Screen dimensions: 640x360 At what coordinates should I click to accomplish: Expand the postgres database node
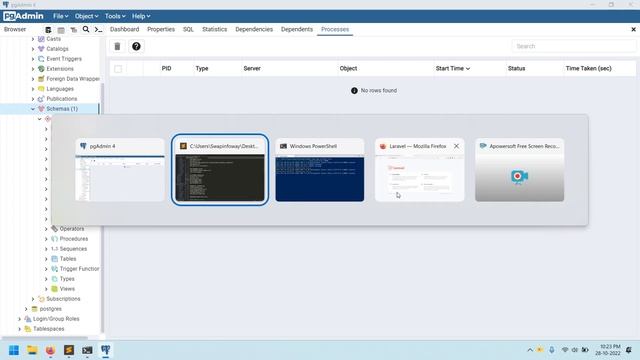coord(27,309)
